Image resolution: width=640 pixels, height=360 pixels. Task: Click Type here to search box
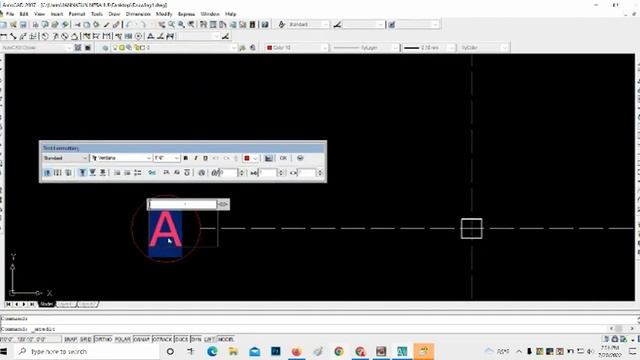(87, 351)
